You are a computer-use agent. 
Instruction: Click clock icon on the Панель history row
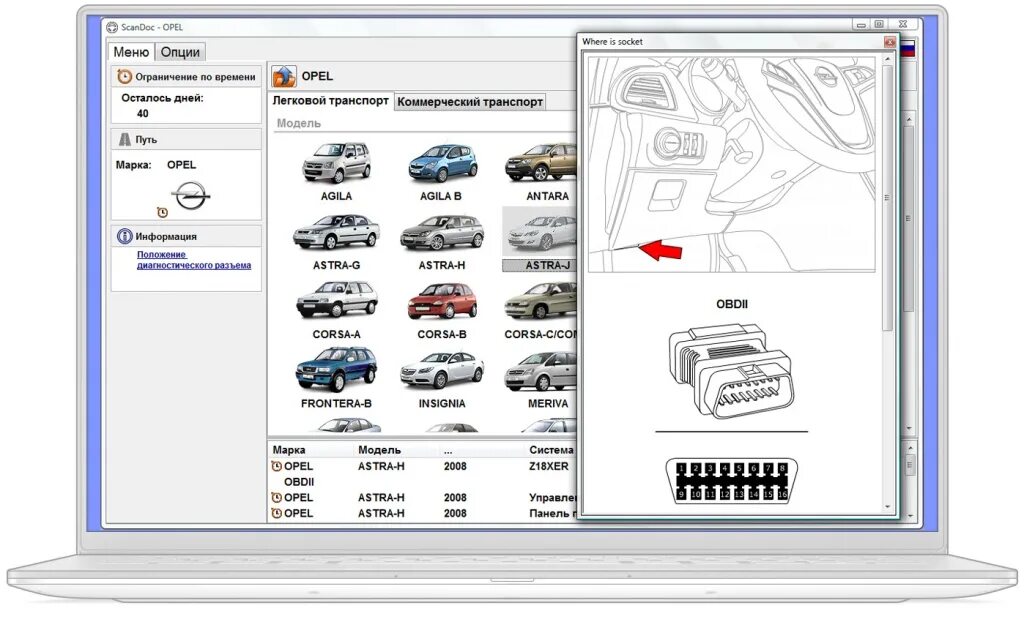276,513
